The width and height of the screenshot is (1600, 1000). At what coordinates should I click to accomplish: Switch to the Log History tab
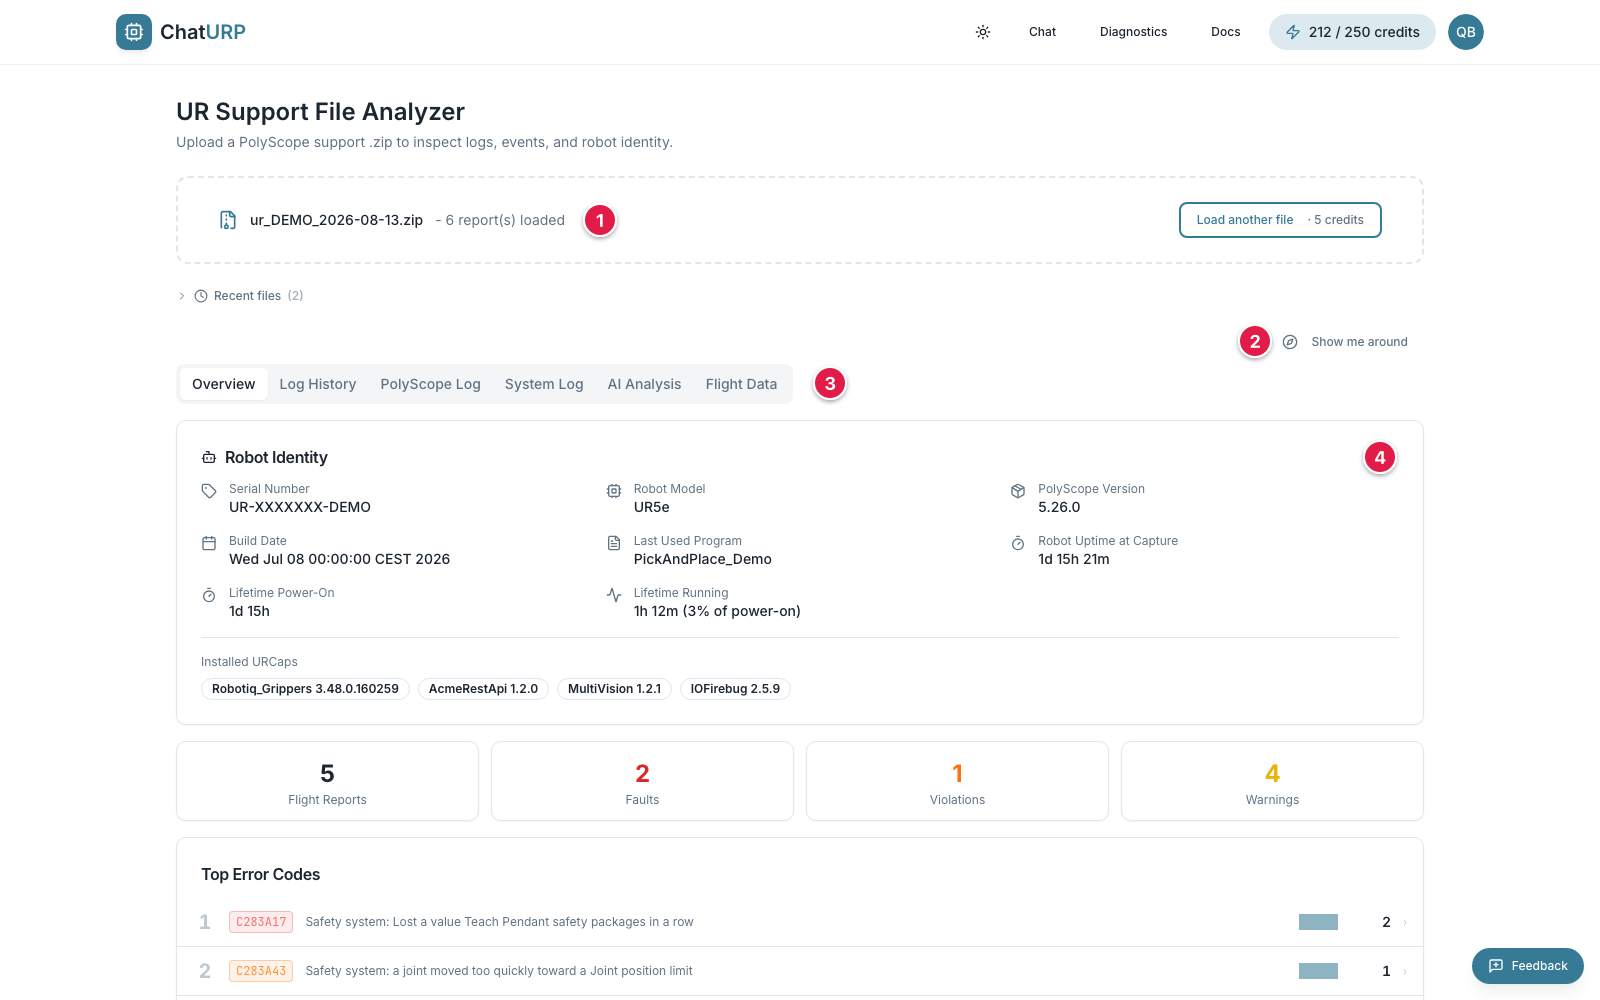pyautogui.click(x=318, y=384)
